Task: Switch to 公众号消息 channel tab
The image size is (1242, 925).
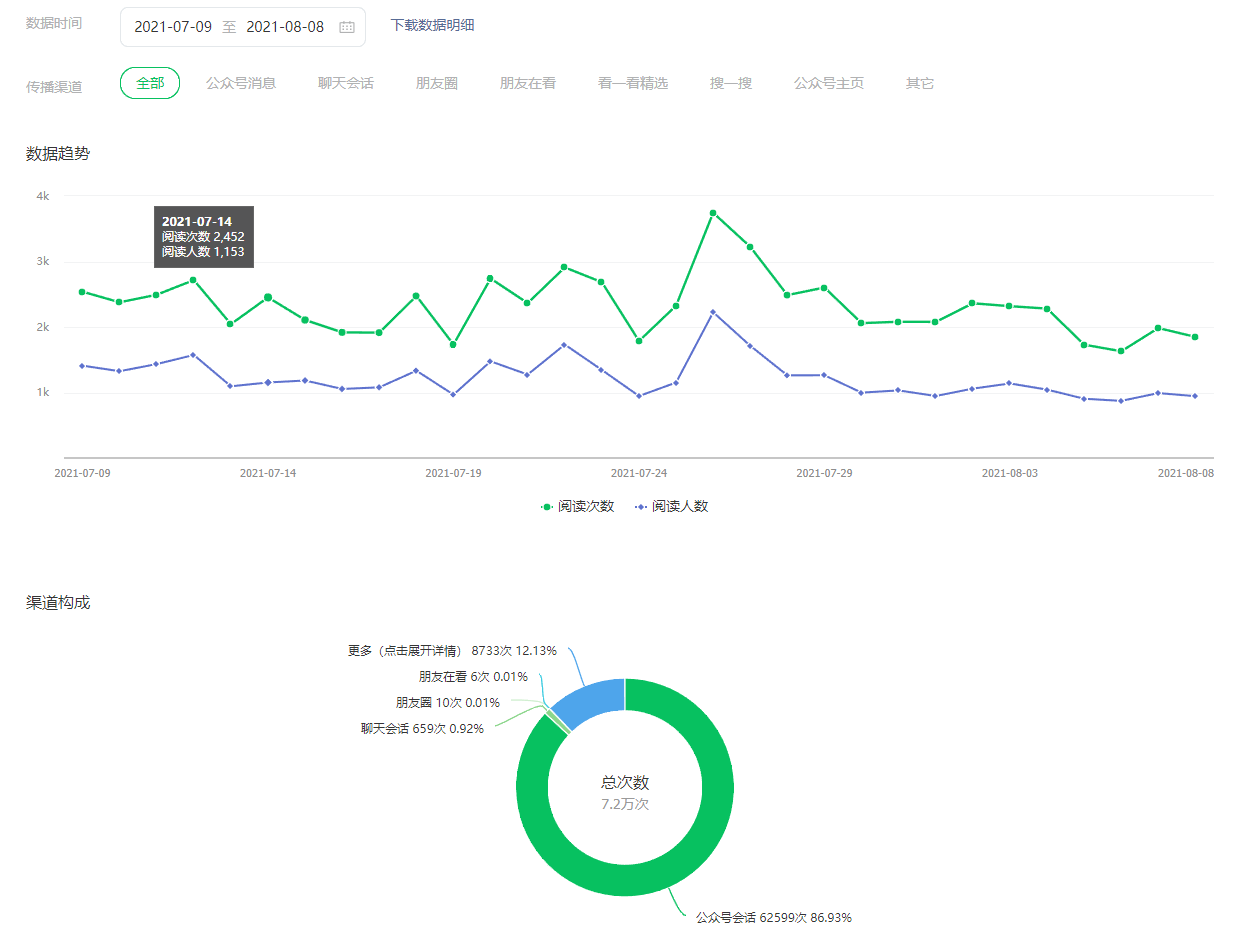Action: [241, 84]
